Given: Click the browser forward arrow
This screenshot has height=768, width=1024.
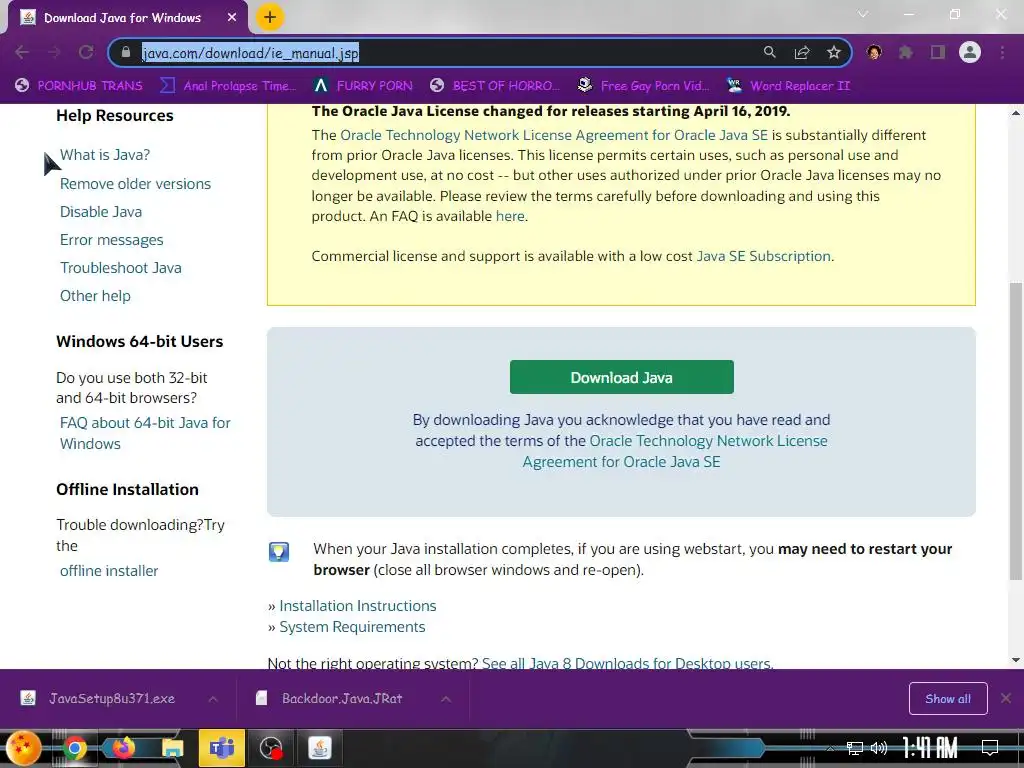Looking at the screenshot, I should [54, 52].
